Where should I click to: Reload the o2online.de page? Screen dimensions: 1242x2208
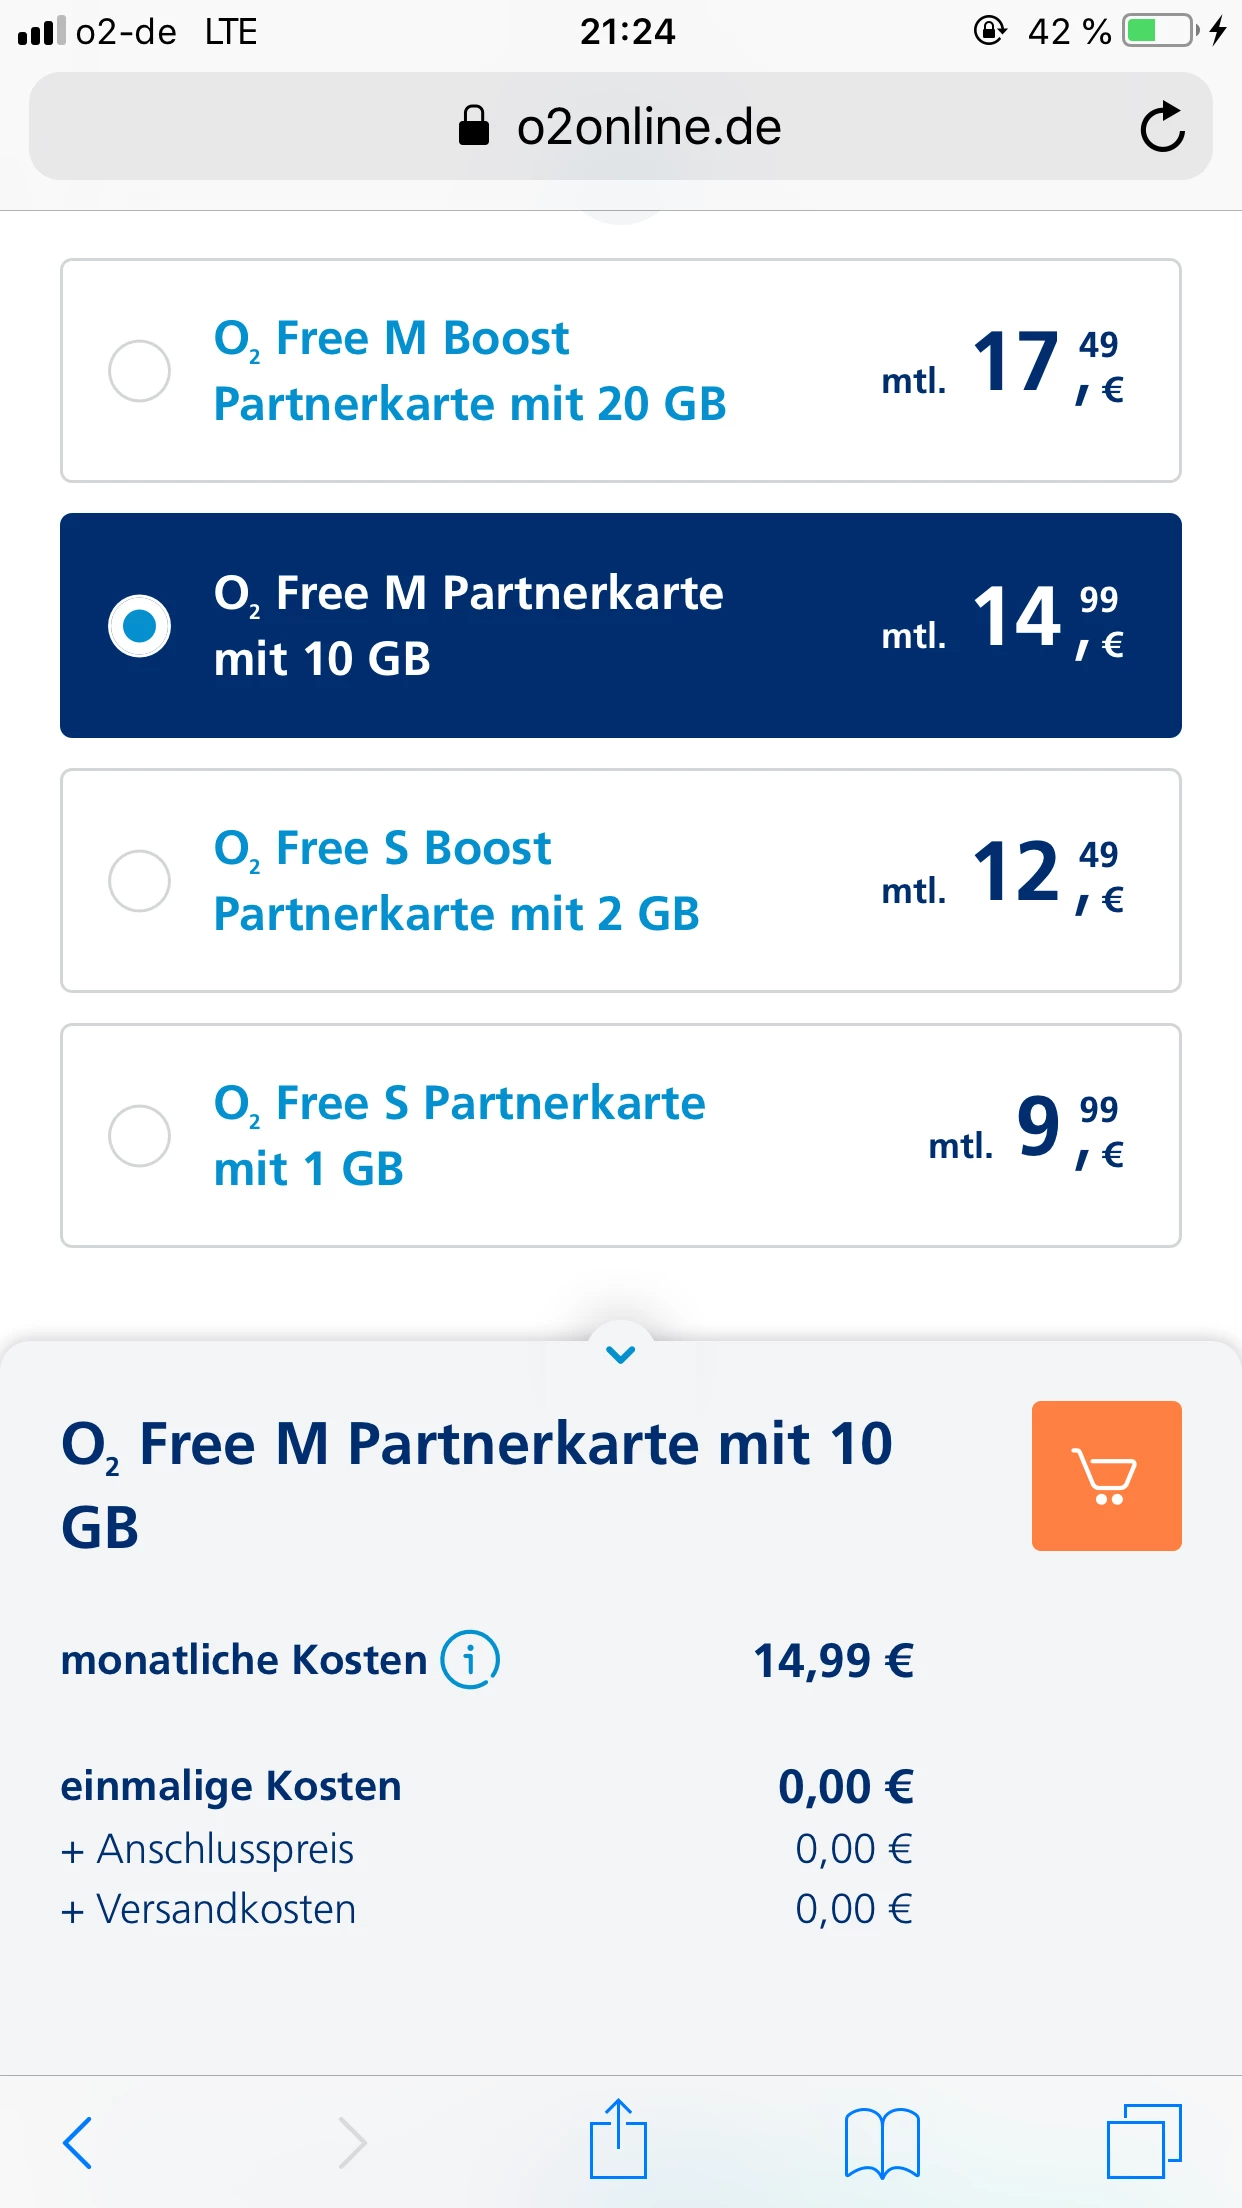[1162, 127]
